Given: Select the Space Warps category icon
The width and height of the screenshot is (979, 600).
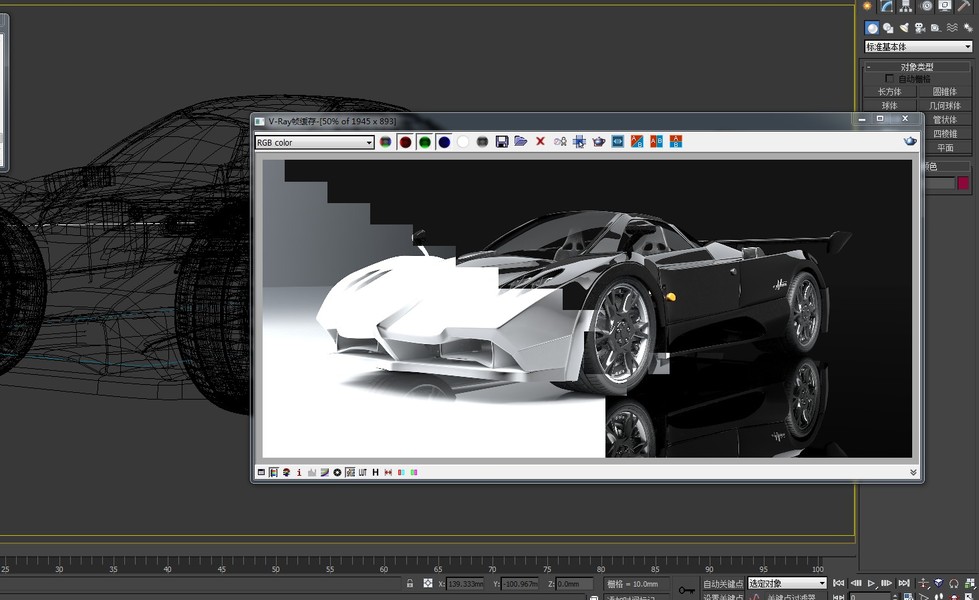Looking at the screenshot, I should 952,27.
